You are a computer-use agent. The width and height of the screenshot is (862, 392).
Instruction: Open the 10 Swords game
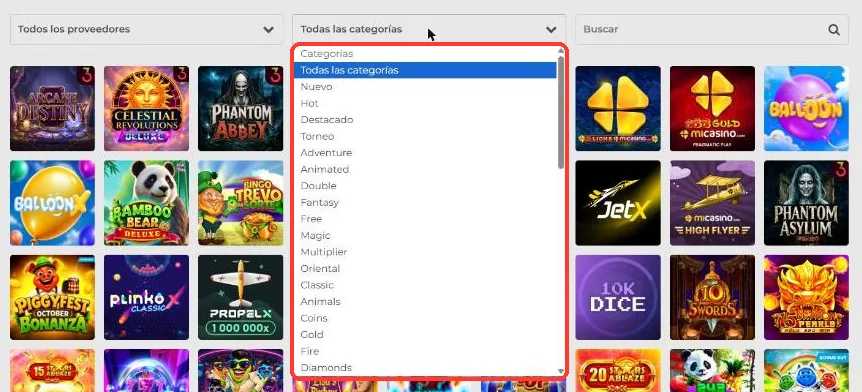(712, 297)
